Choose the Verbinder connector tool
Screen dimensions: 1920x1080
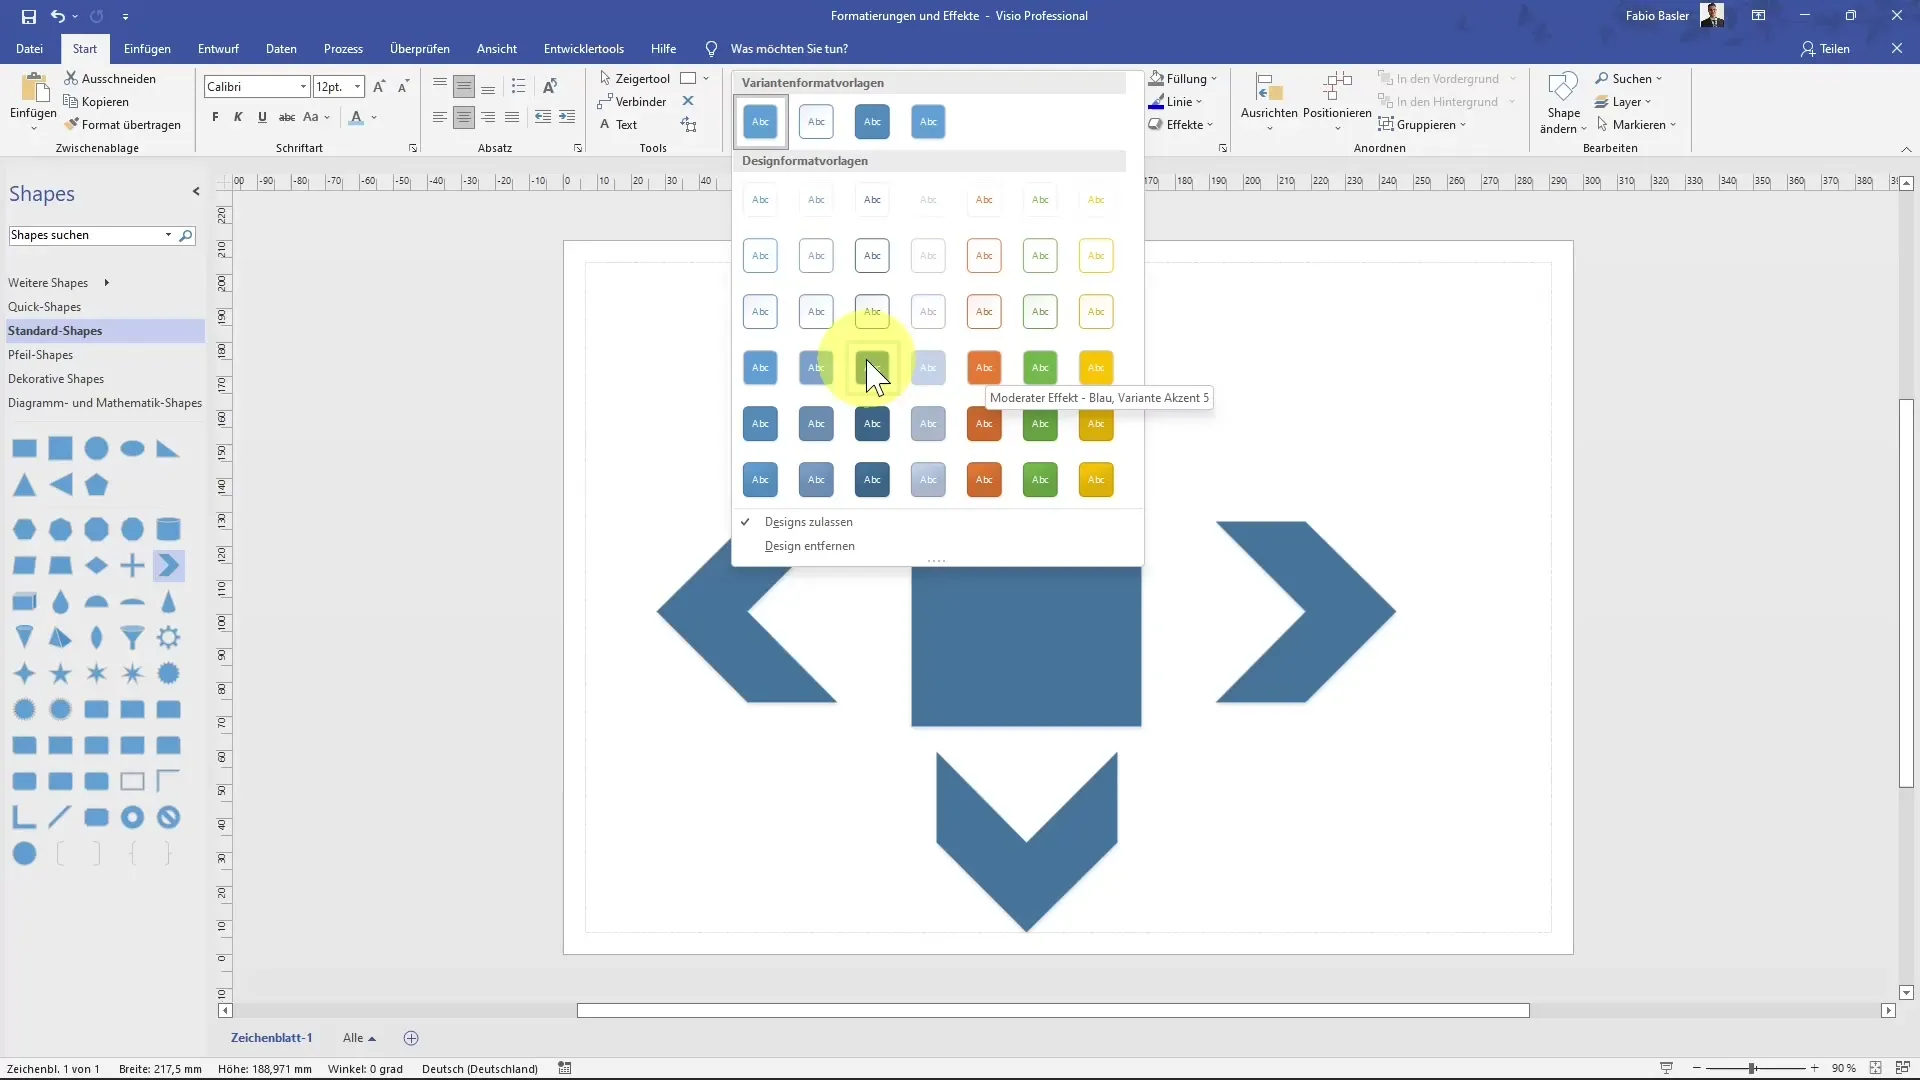click(x=631, y=102)
